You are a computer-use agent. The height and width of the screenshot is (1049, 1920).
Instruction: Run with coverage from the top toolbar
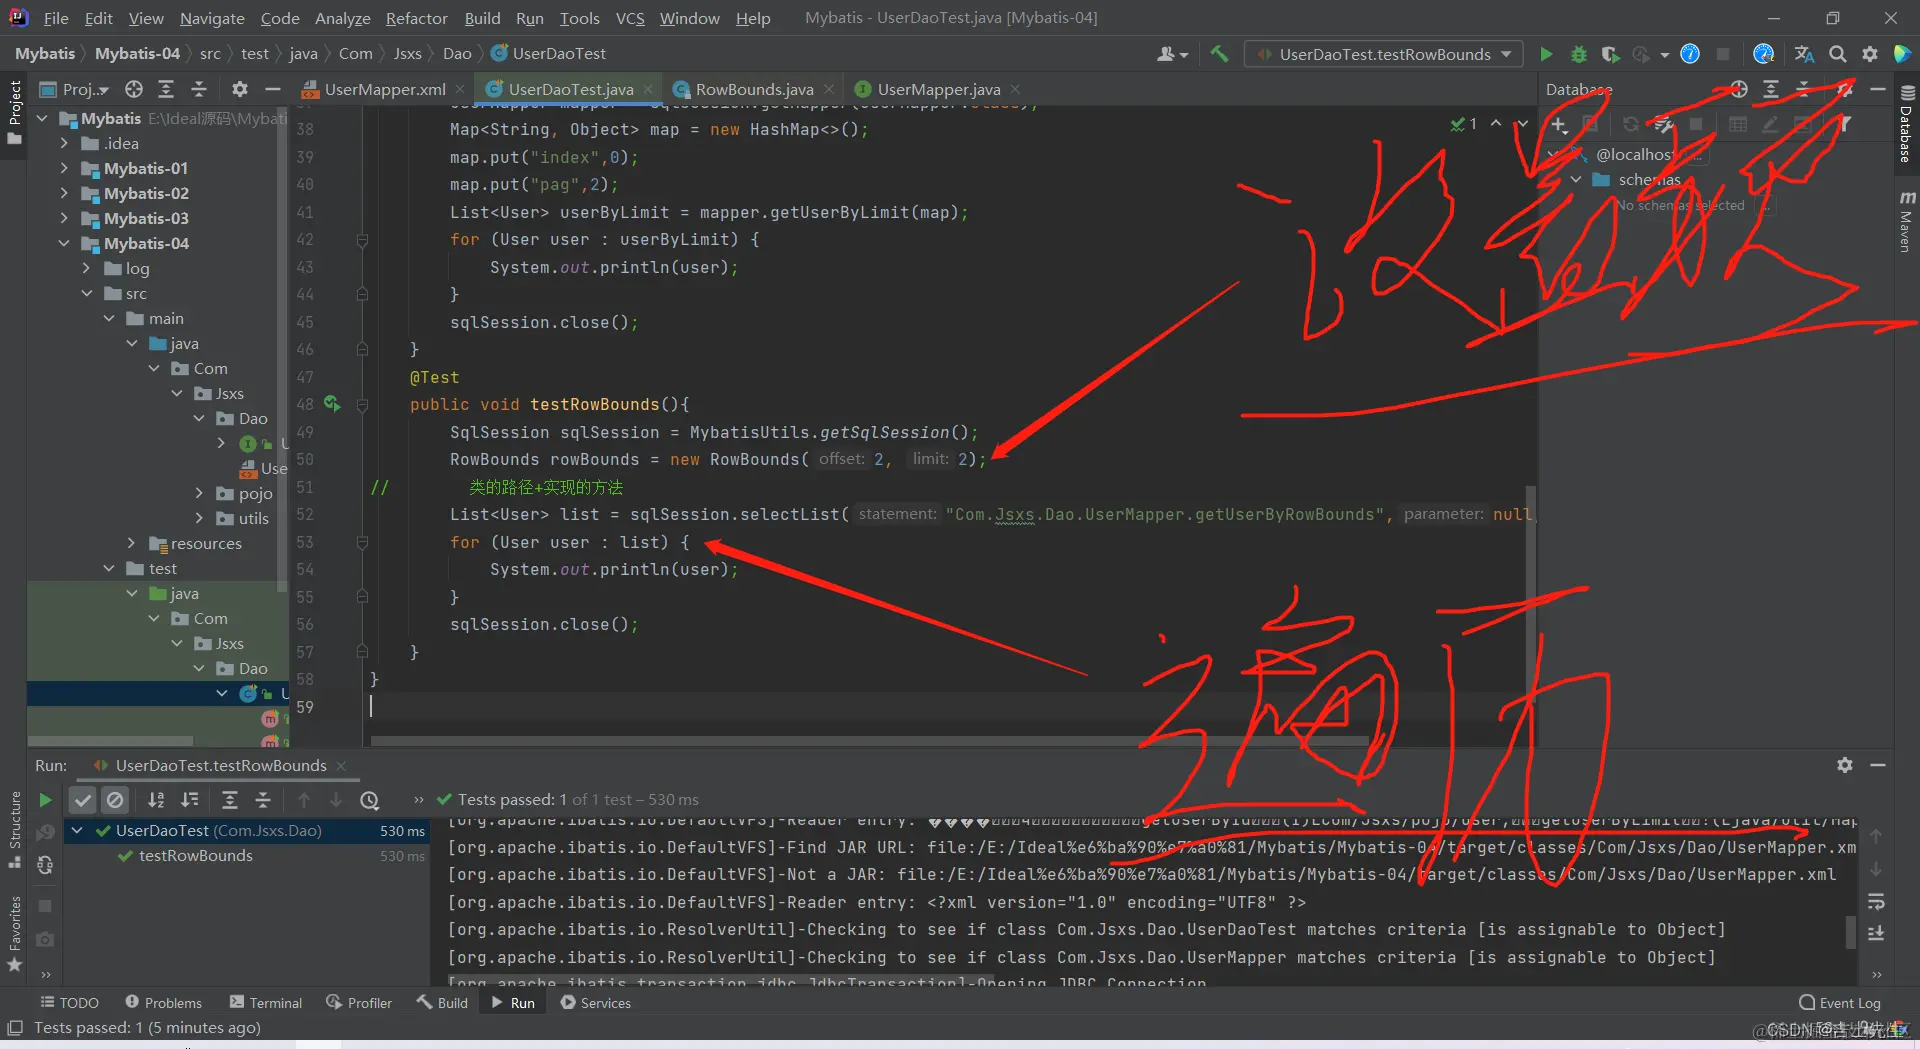click(x=1610, y=54)
